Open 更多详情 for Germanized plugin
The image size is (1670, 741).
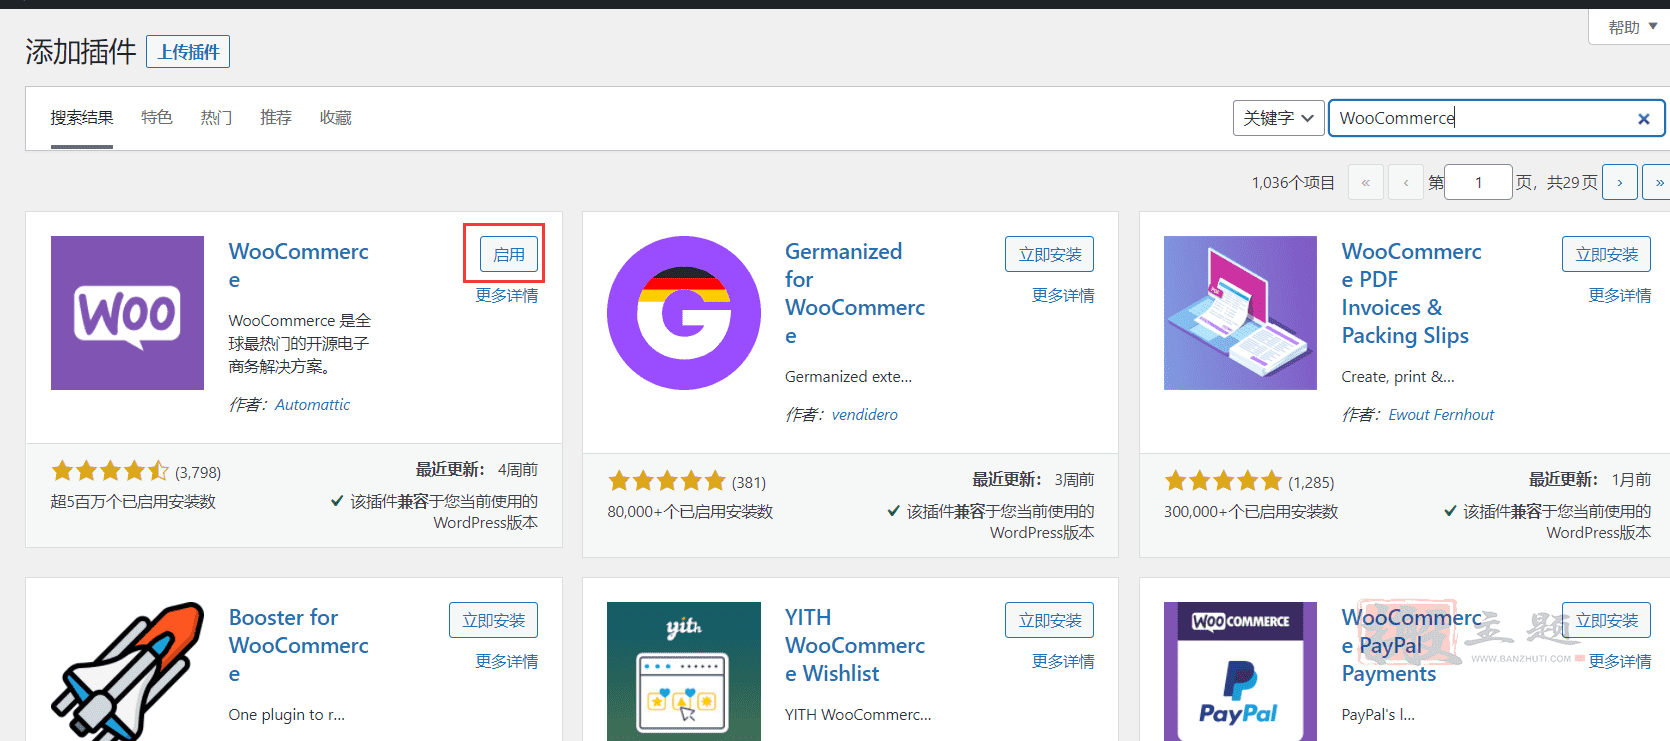[1063, 296]
